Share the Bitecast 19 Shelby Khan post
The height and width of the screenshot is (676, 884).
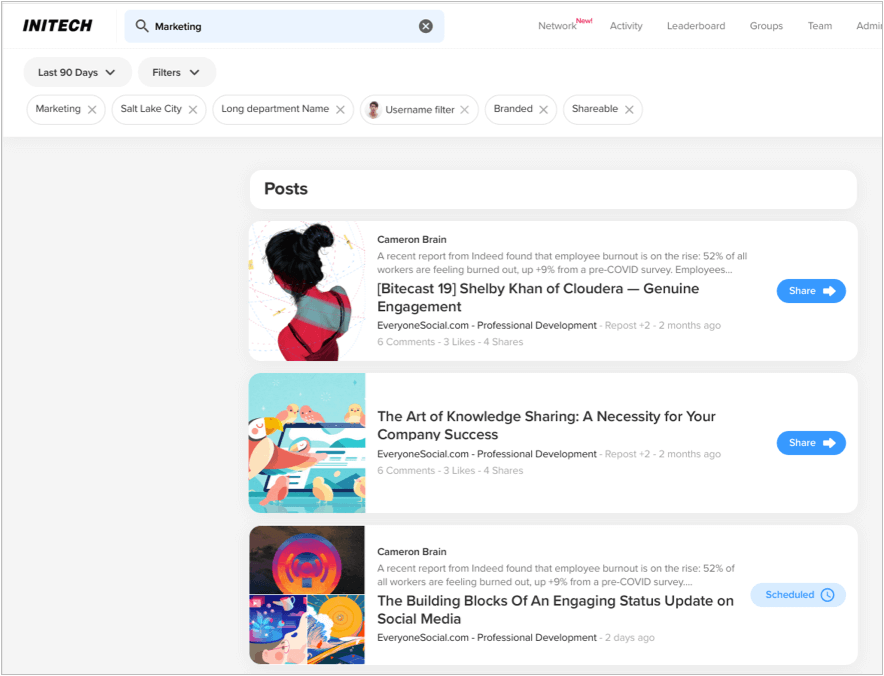tap(811, 291)
